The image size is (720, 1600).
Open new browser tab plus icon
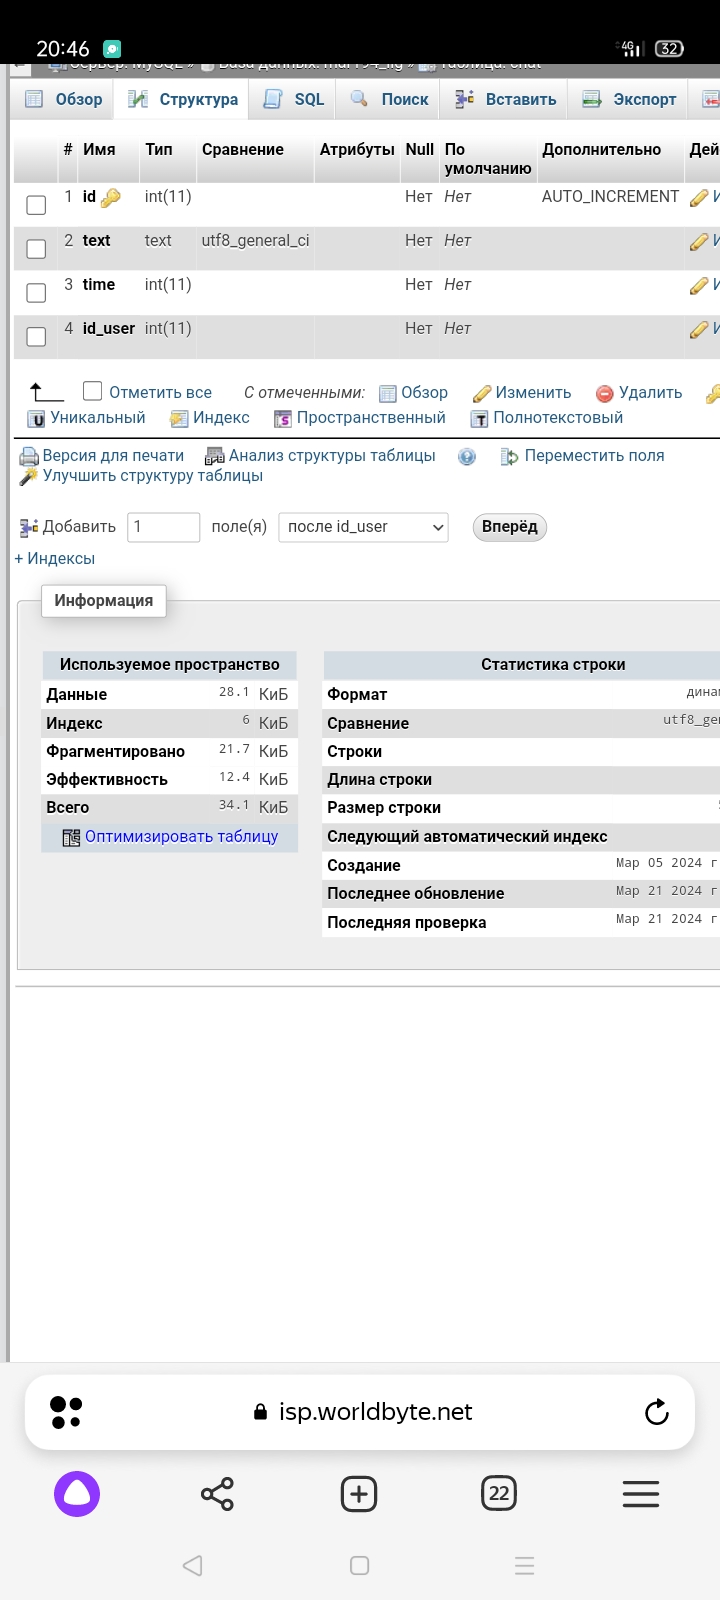pyautogui.click(x=359, y=1494)
